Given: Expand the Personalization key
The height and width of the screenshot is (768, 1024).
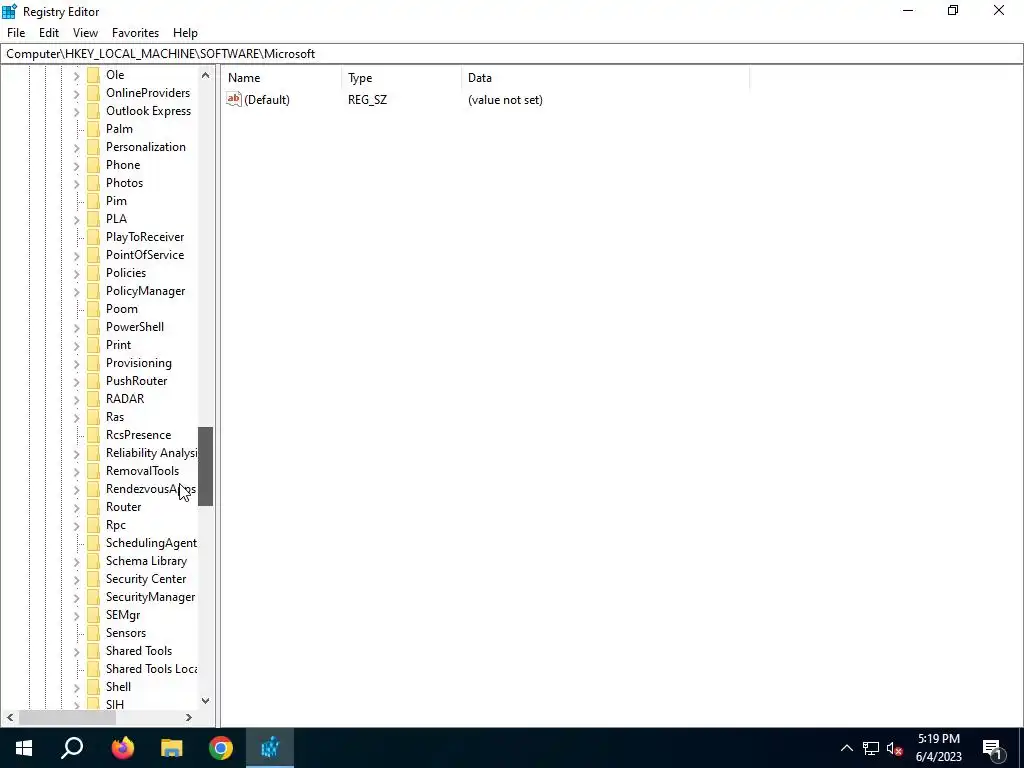Looking at the screenshot, I should point(76,148).
